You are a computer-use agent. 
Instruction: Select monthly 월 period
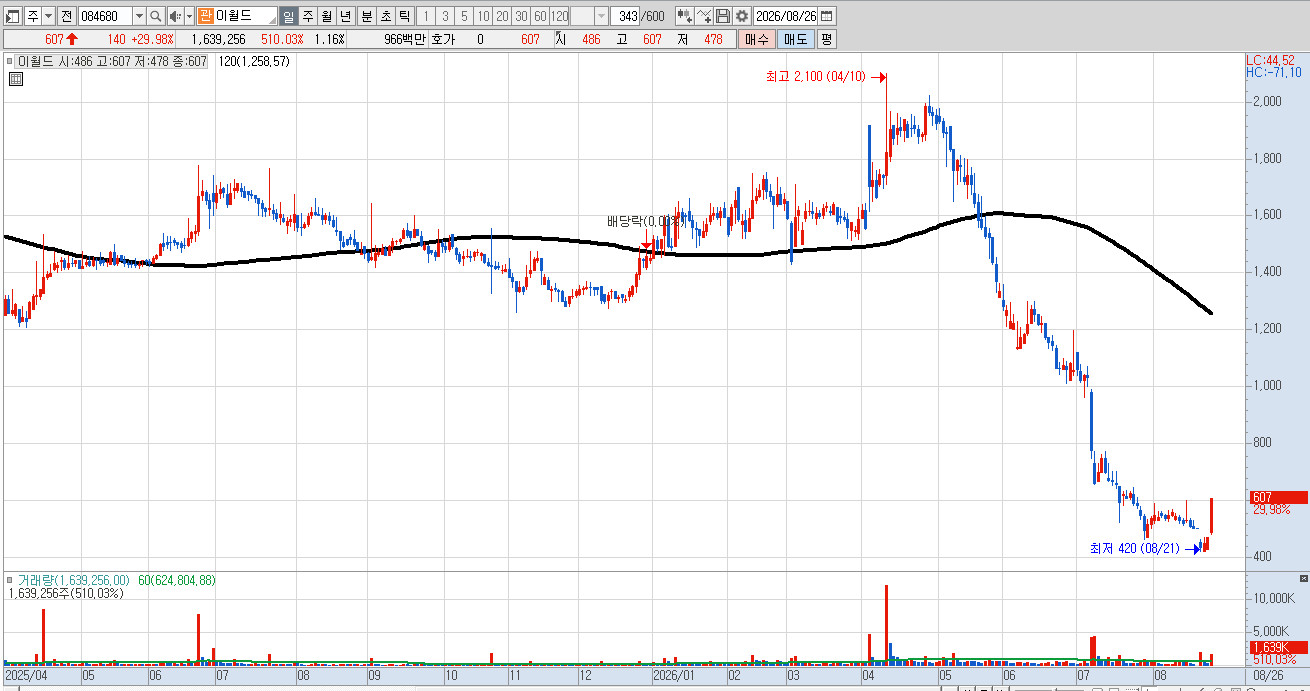pyautogui.click(x=326, y=16)
